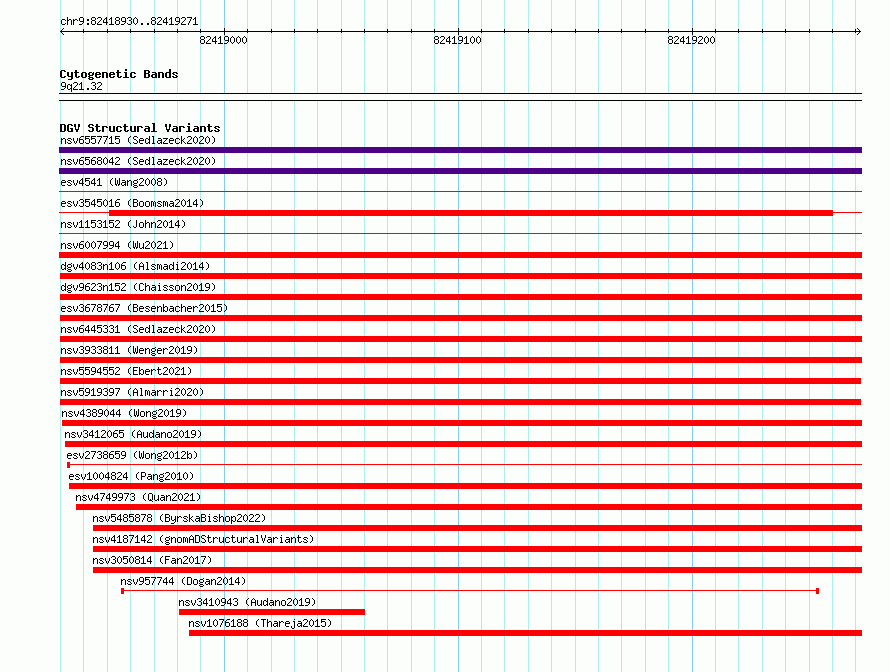Select the nsv4749973 (Quan2021) red bar
Image resolution: width=890 pixels, height=672 pixels.
pos(469,507)
